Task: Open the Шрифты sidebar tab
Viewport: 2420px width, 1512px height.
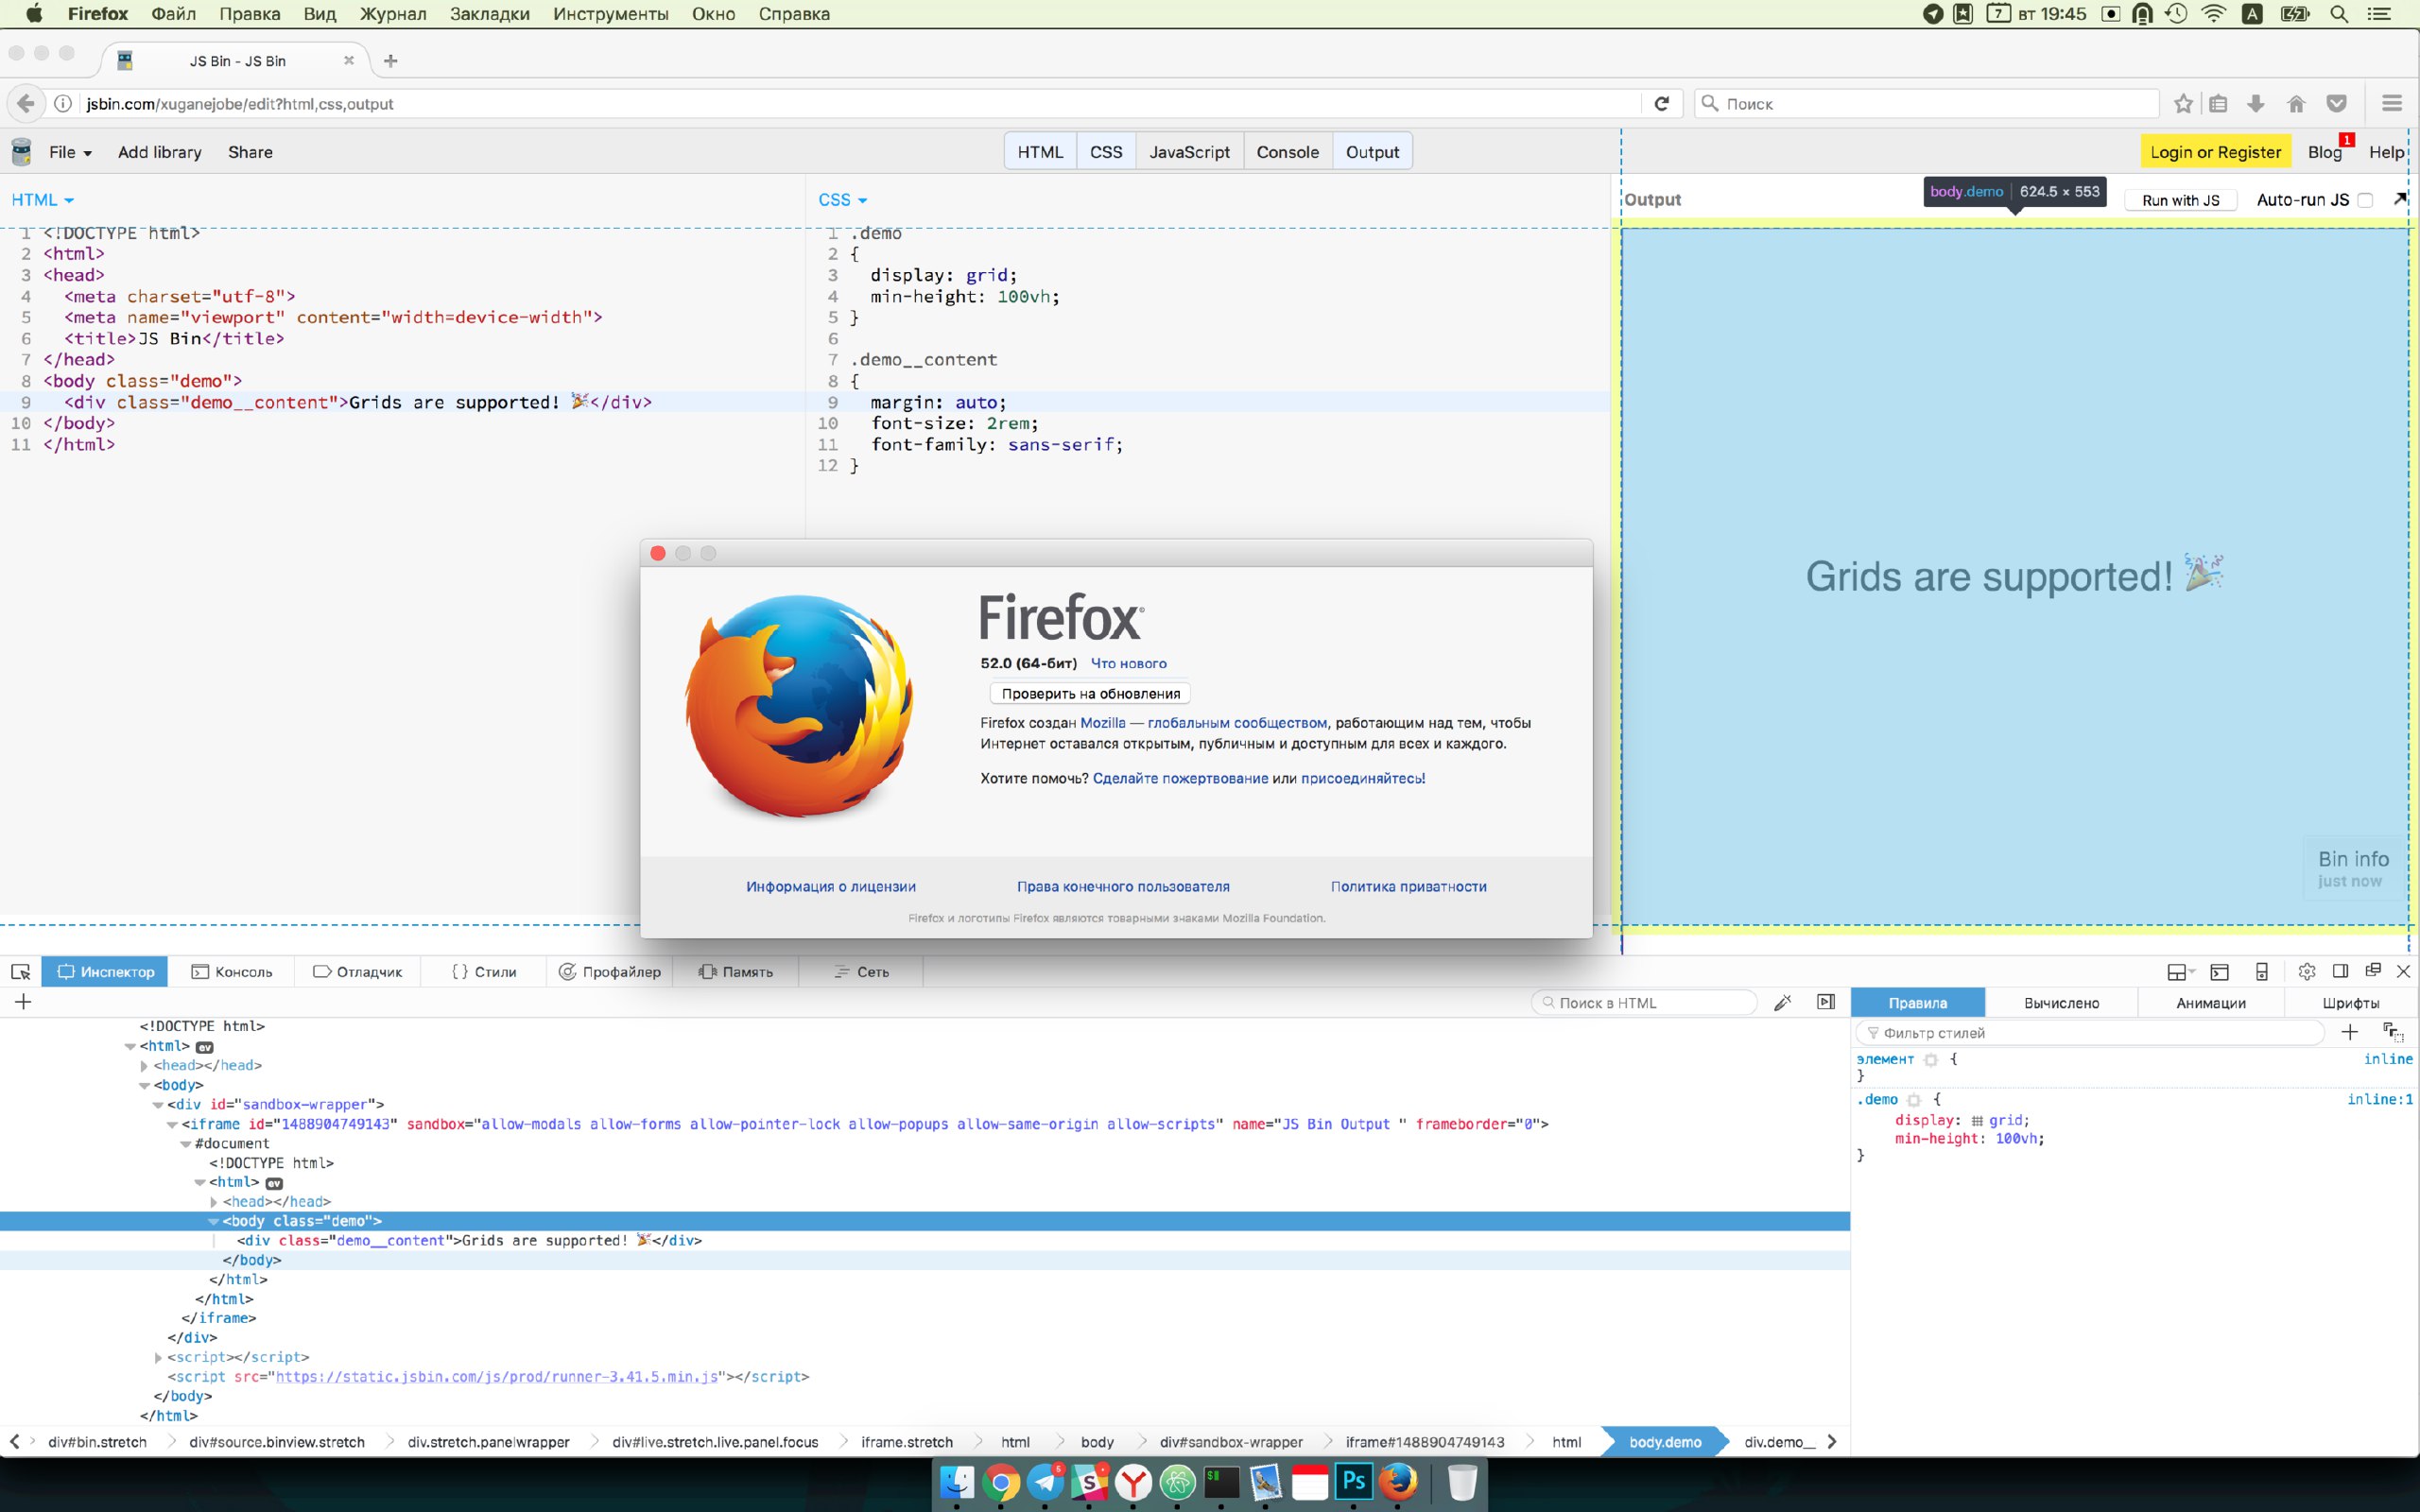Action: pyautogui.click(x=2351, y=1003)
